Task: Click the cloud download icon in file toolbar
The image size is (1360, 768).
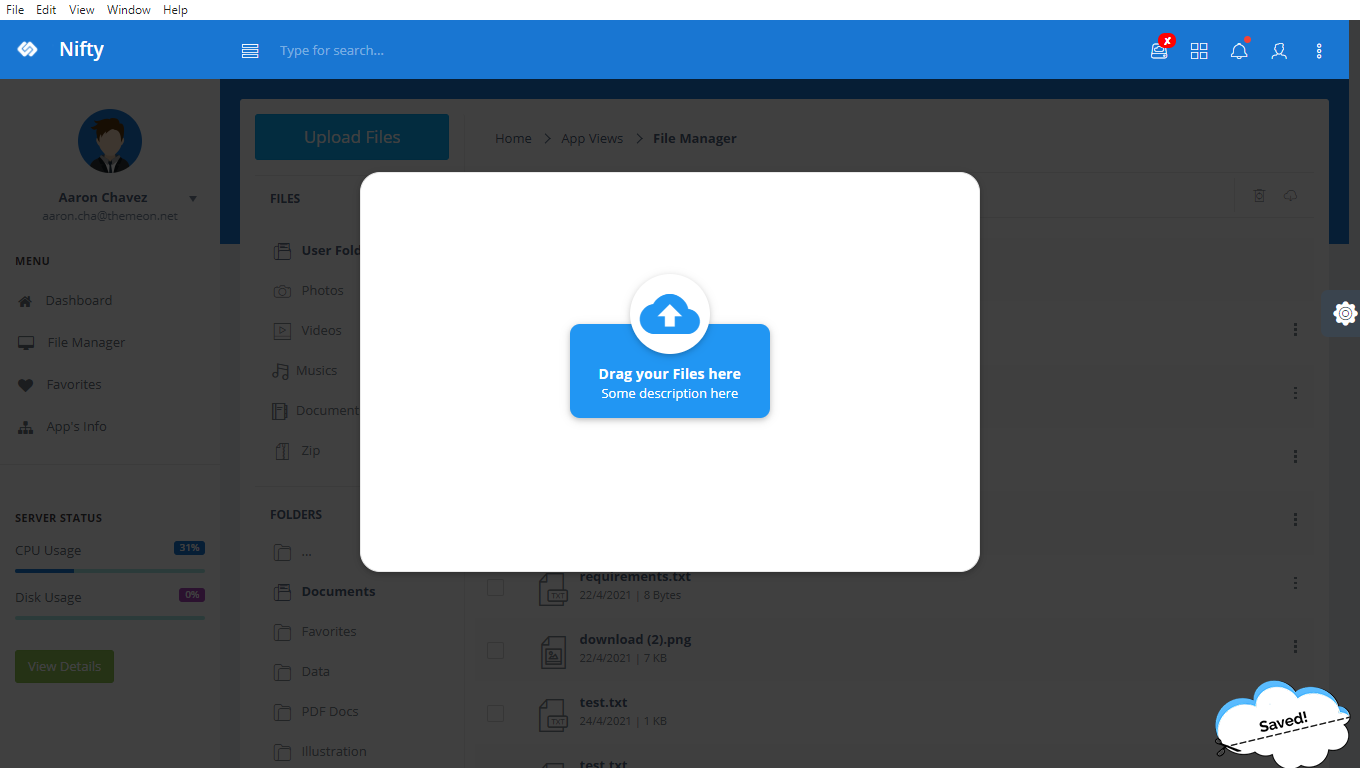Action: [1291, 196]
